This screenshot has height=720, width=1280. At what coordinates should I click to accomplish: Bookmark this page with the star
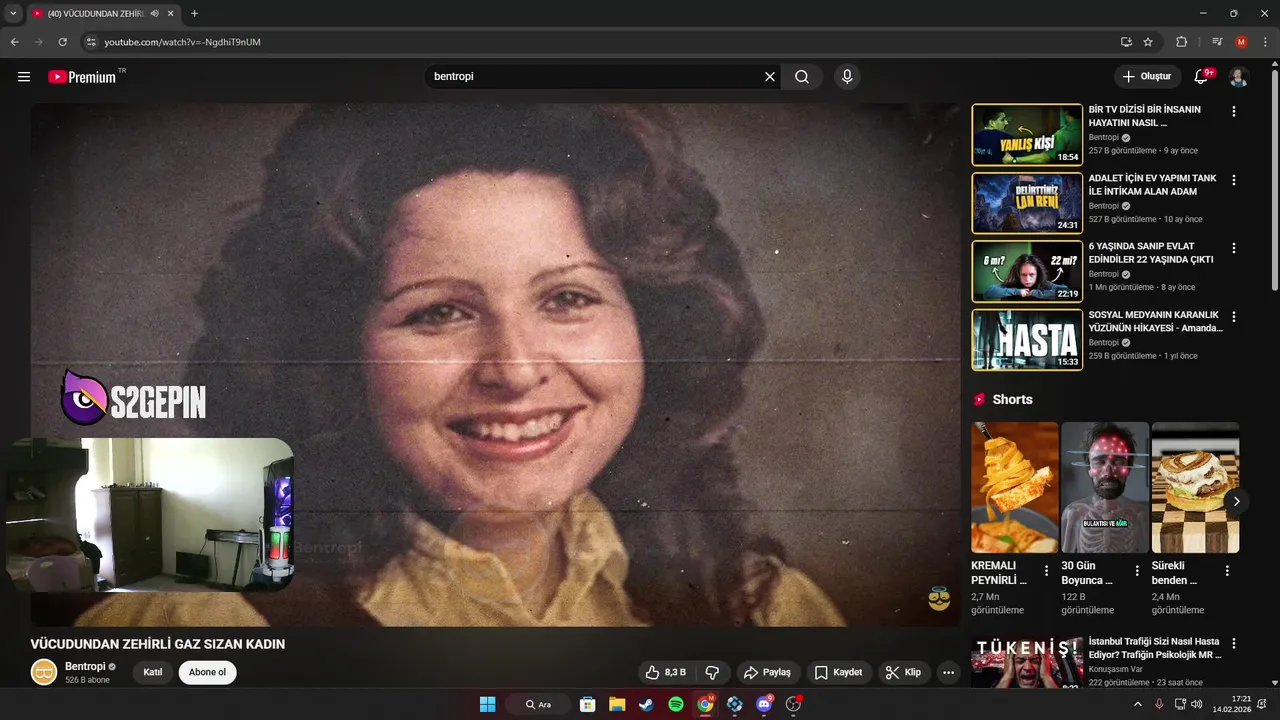pyautogui.click(x=1148, y=42)
